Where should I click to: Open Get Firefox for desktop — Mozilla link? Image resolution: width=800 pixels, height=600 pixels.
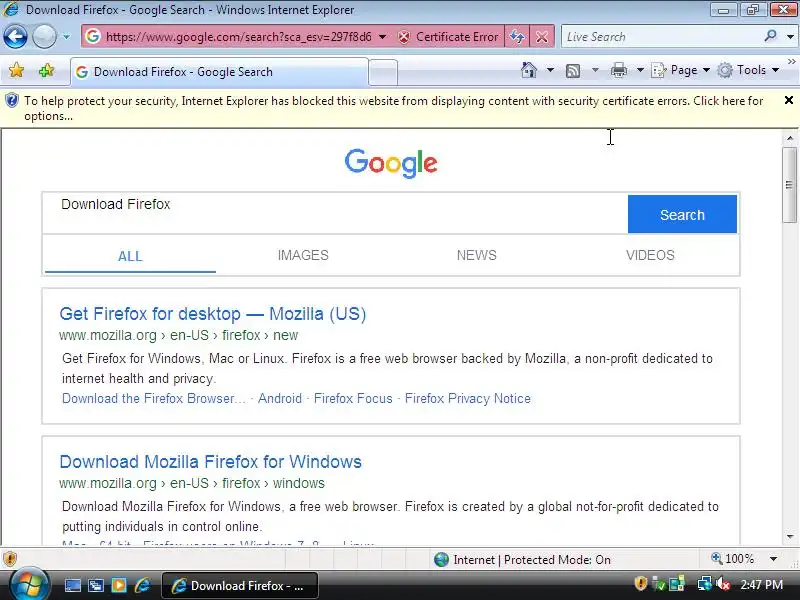point(213,314)
